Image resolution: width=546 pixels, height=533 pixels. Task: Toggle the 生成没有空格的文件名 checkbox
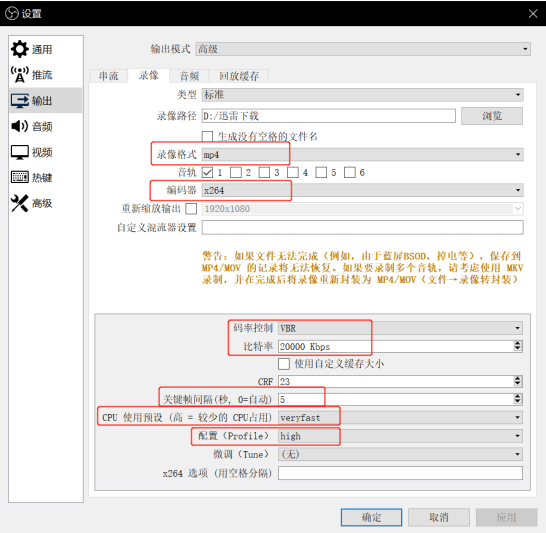click(207, 136)
